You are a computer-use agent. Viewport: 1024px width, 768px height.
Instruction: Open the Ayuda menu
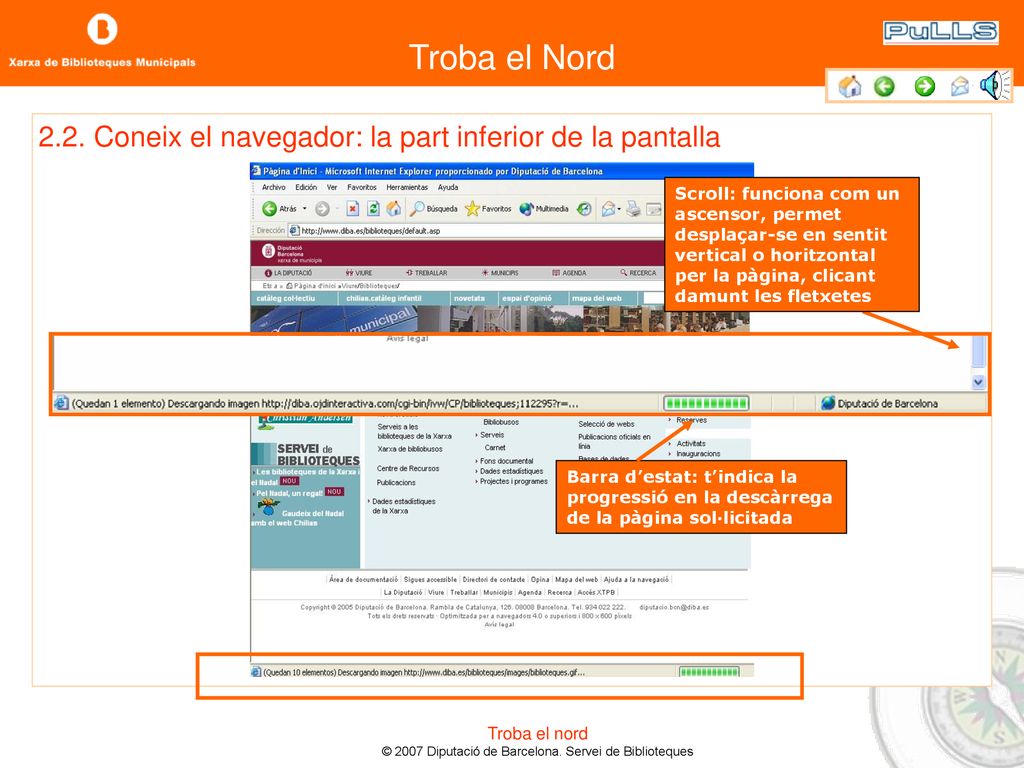tap(448, 187)
